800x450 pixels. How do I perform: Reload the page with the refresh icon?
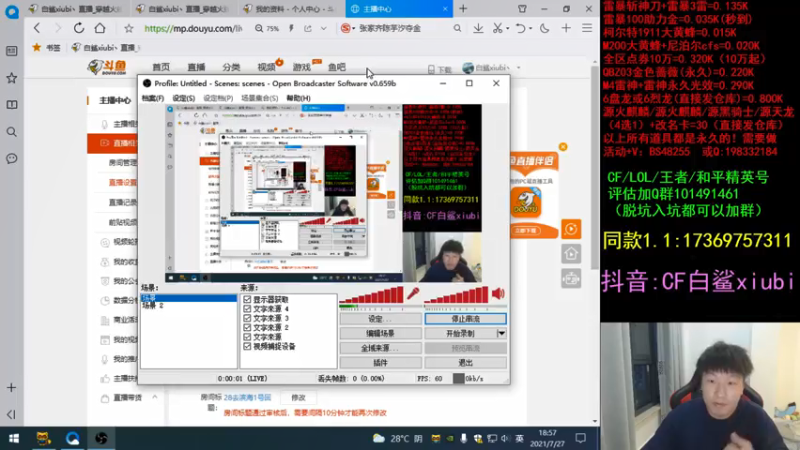pos(79,29)
